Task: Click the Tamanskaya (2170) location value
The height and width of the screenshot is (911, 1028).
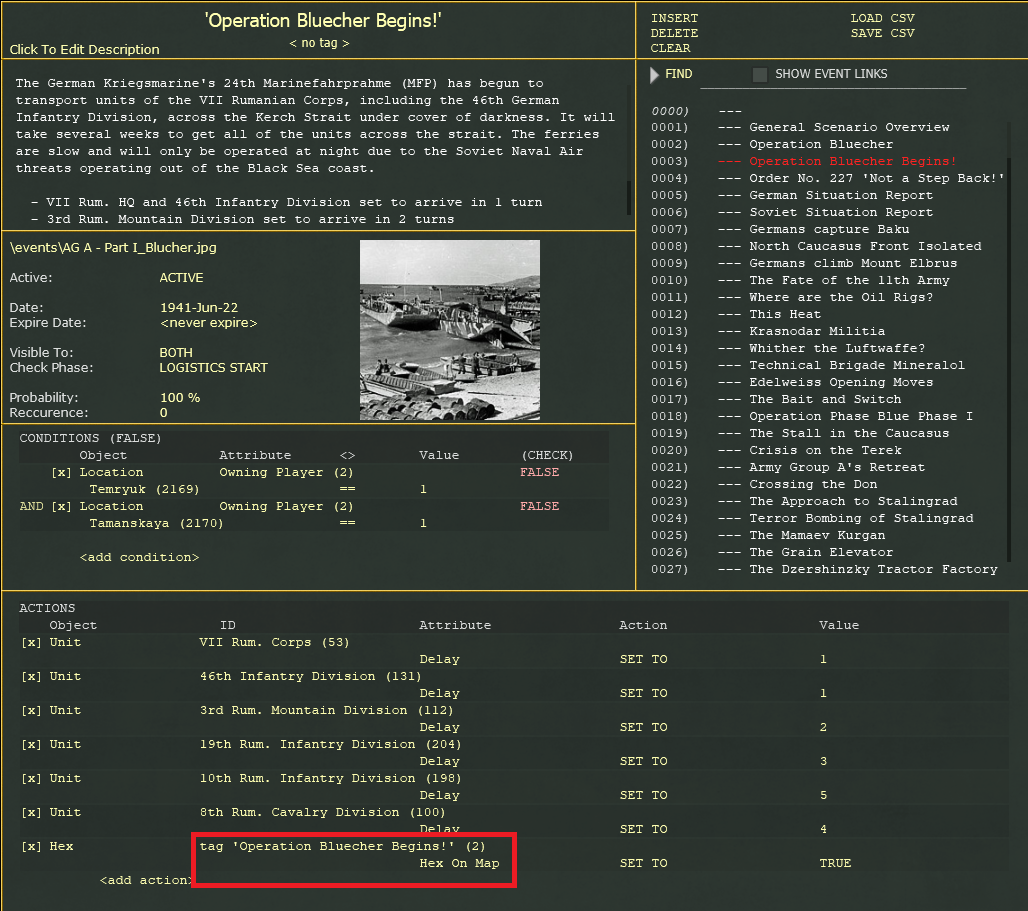Action: [x=156, y=524]
